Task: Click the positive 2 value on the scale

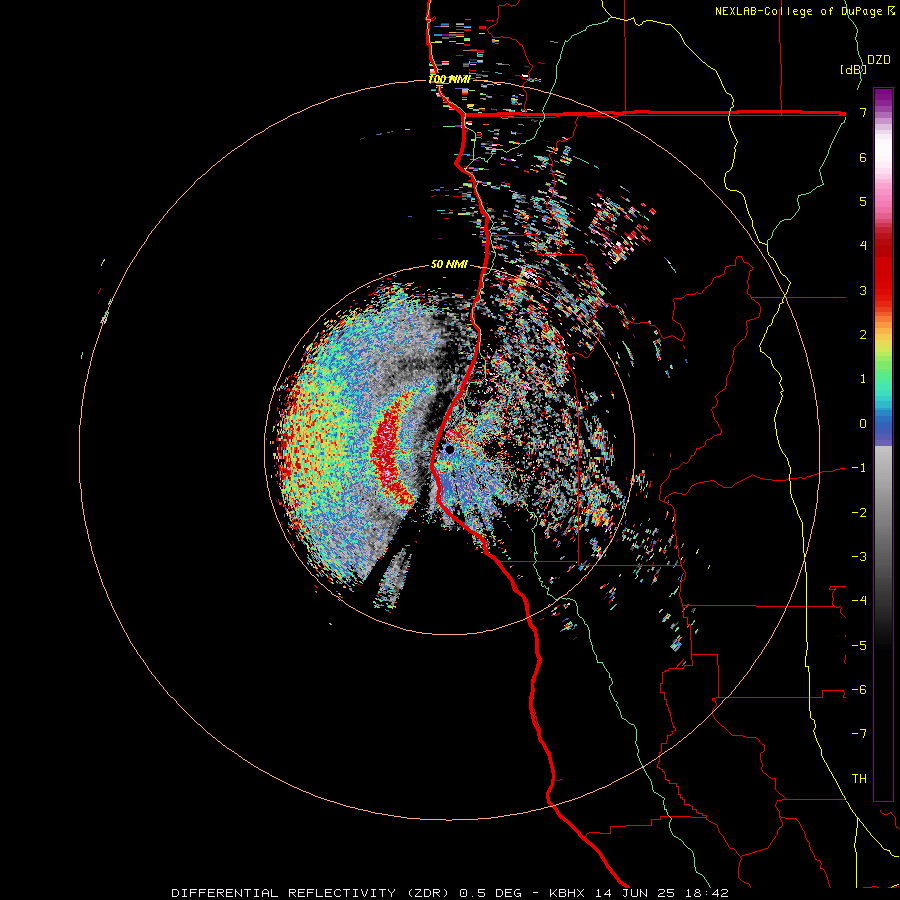Action: (x=863, y=335)
